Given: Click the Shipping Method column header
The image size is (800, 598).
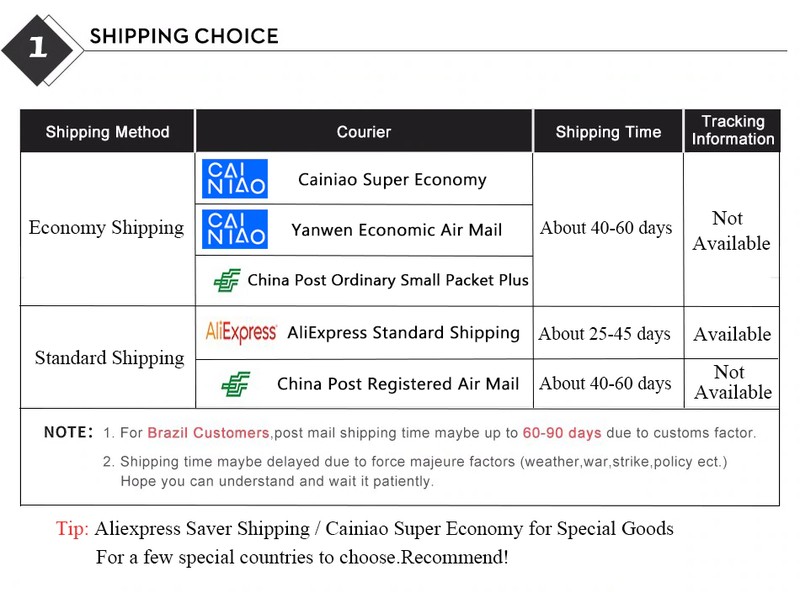Looking at the screenshot, I should click(107, 132).
